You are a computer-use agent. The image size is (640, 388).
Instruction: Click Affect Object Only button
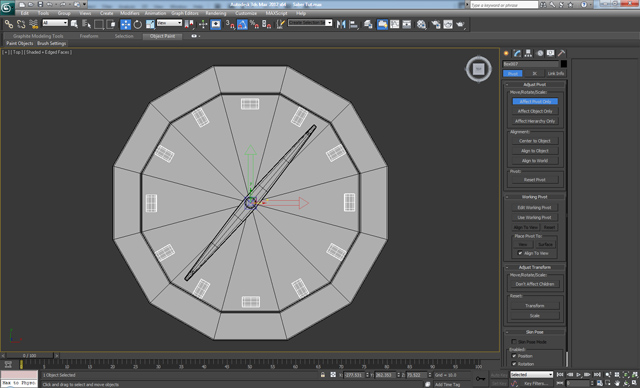535,111
